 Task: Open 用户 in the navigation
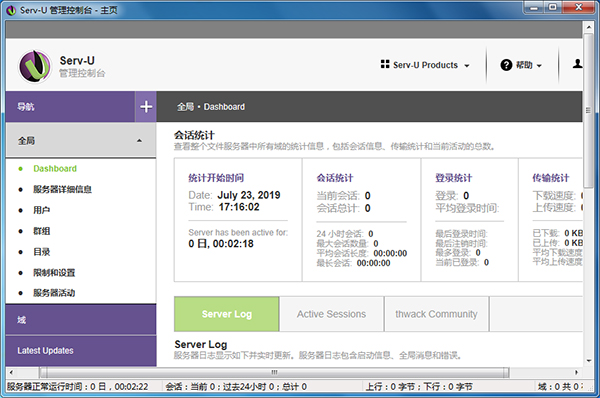[x=41, y=210]
